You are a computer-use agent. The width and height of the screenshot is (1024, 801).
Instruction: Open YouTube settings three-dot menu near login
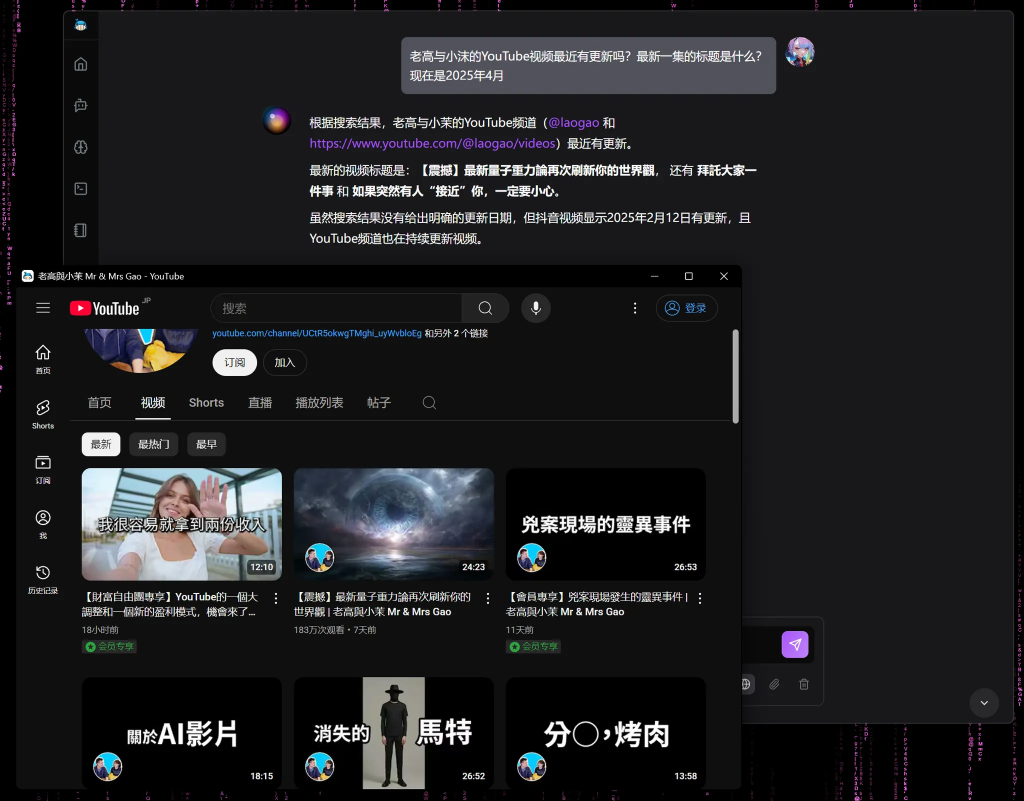click(635, 308)
